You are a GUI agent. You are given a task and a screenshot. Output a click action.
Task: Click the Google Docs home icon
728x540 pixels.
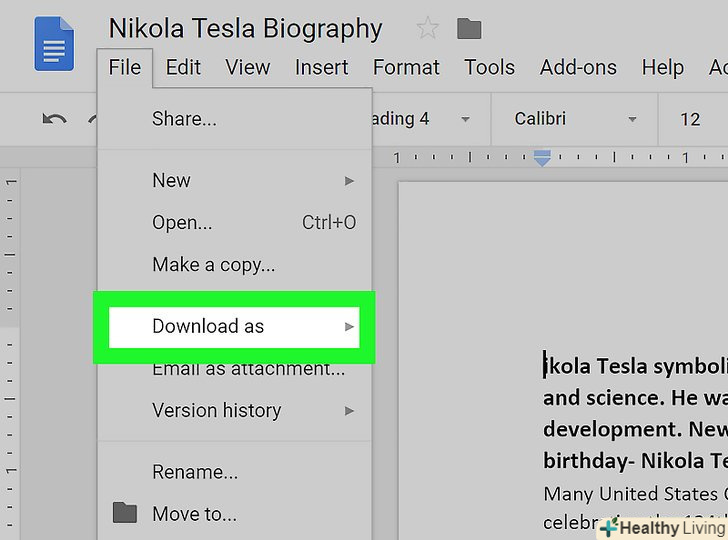coord(54,45)
